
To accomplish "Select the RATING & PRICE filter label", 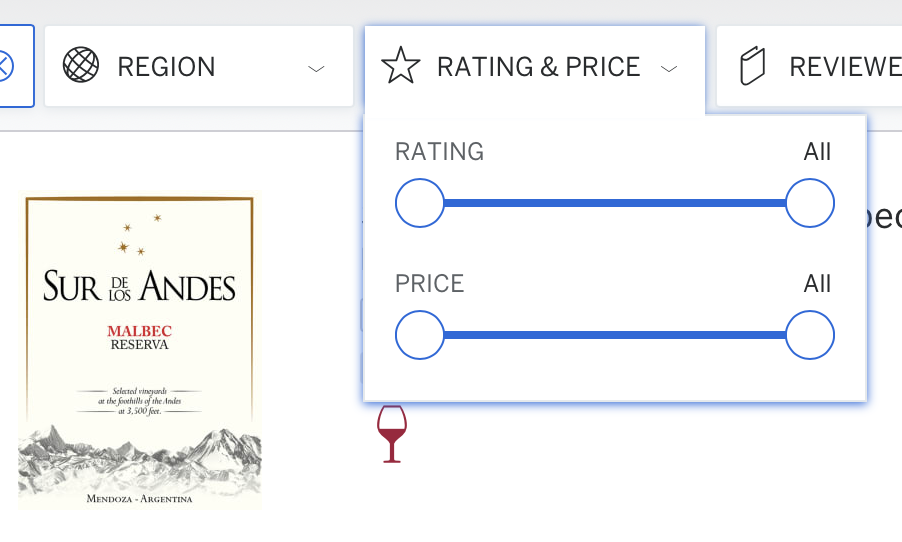I will (538, 67).
